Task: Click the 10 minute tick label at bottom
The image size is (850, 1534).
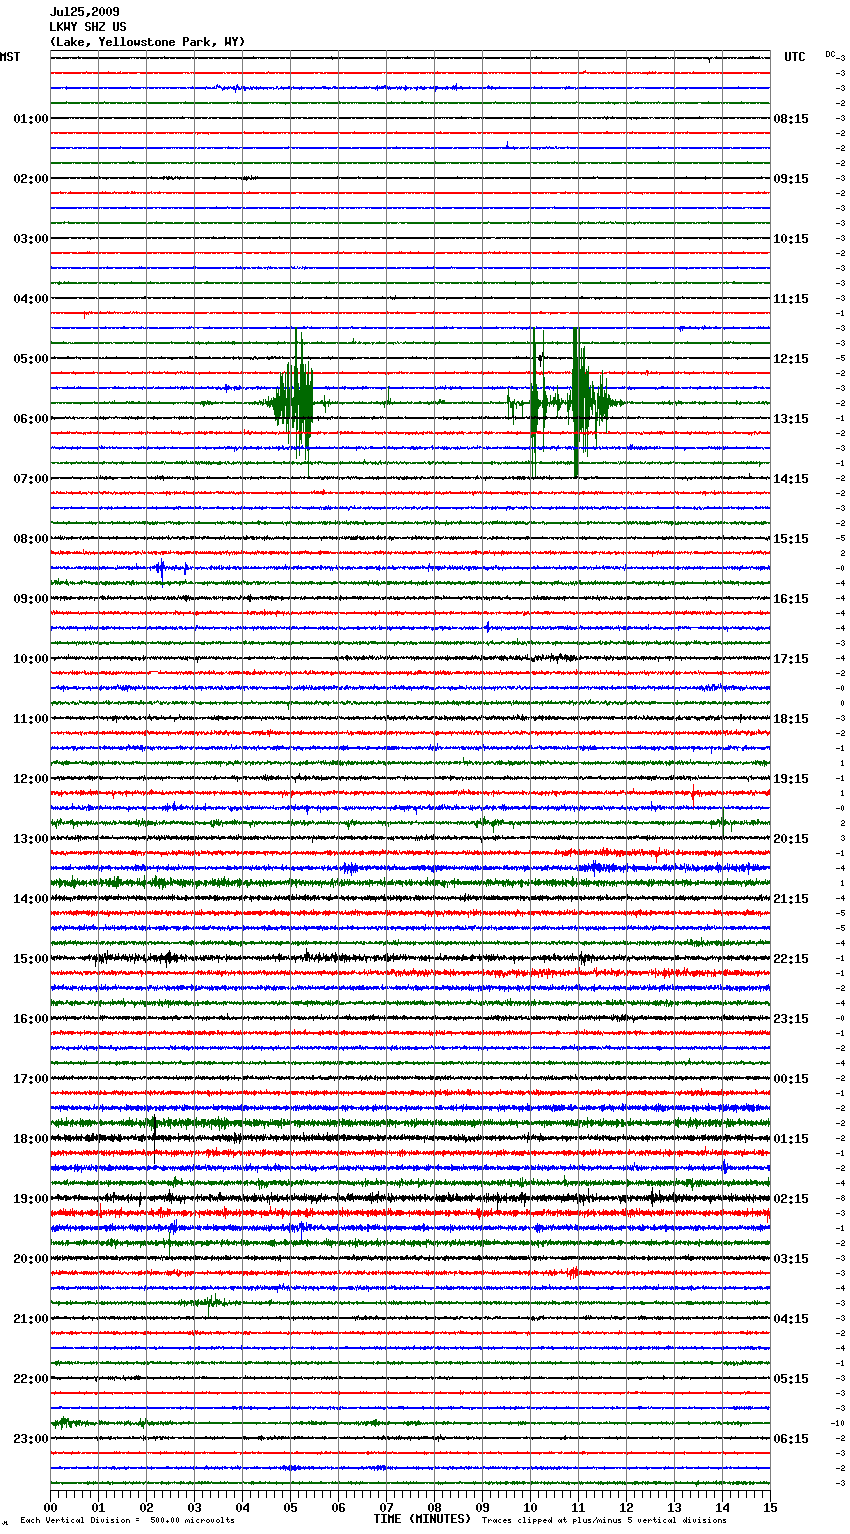Action: [531, 1507]
